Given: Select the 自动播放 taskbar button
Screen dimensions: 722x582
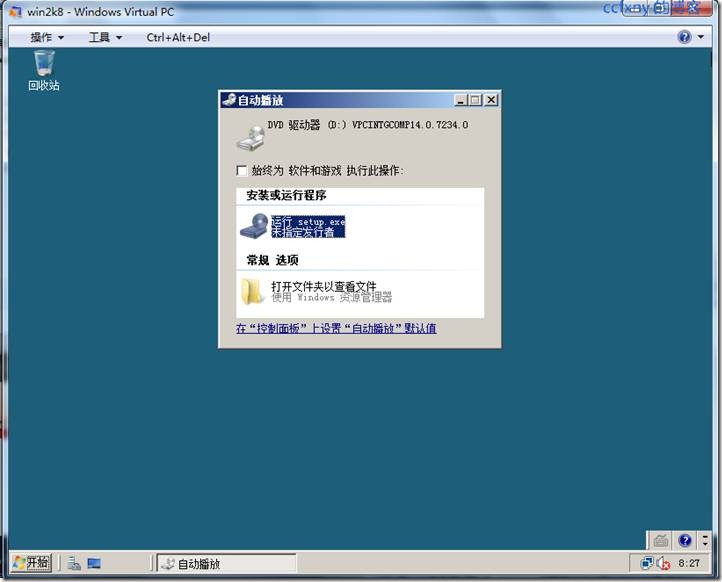Looking at the screenshot, I should click(x=227, y=563).
